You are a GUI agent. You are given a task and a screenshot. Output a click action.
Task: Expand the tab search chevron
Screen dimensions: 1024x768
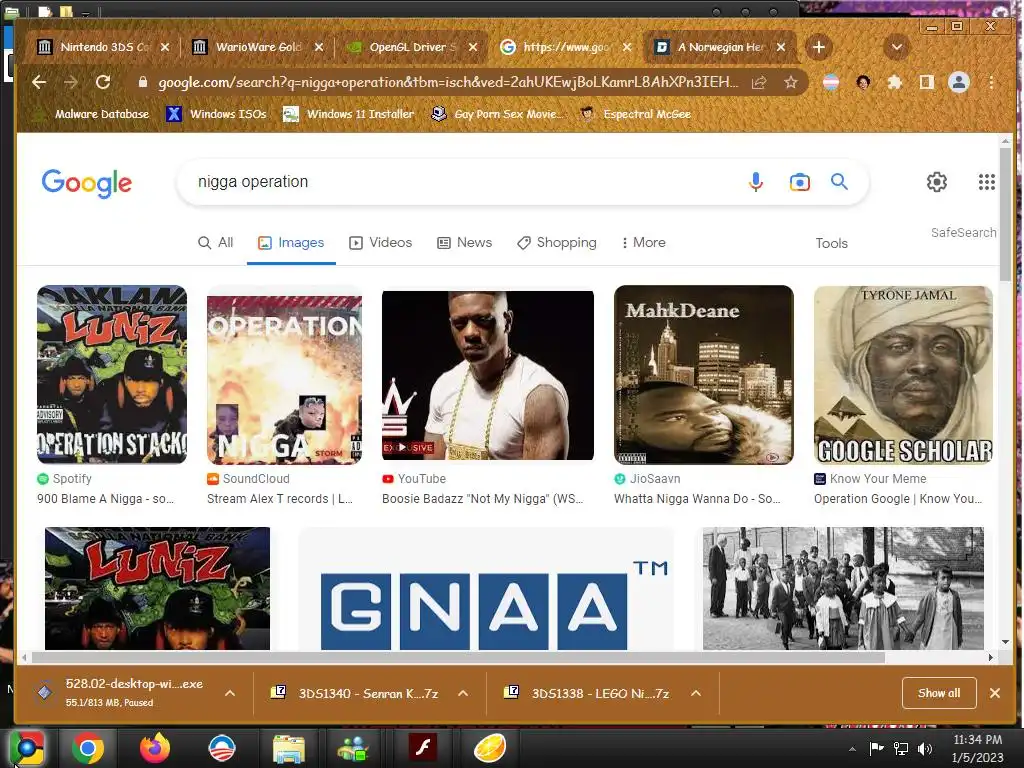896,47
